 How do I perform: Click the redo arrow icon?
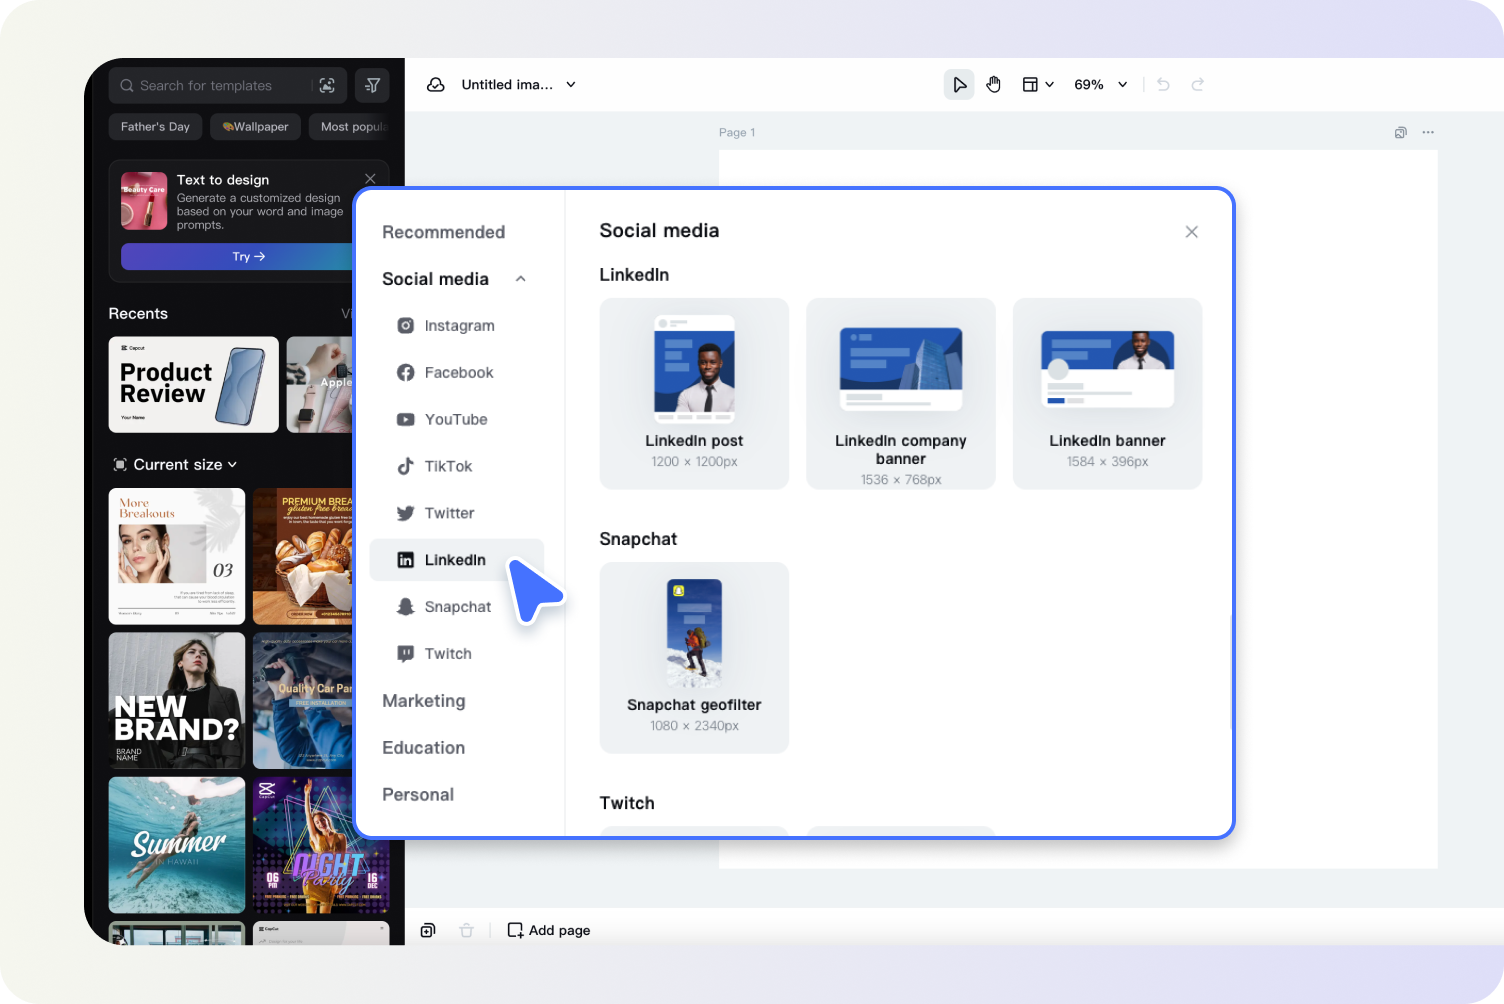coord(1198,85)
